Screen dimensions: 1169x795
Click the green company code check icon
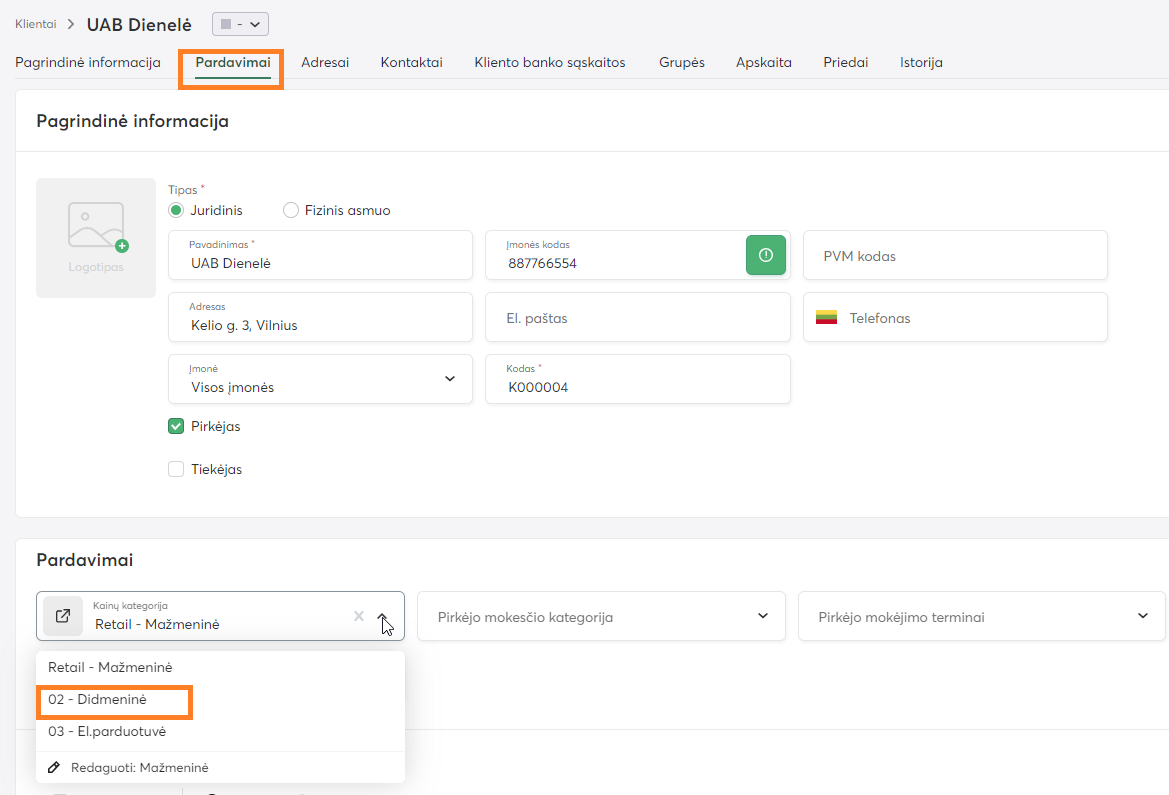pos(767,255)
